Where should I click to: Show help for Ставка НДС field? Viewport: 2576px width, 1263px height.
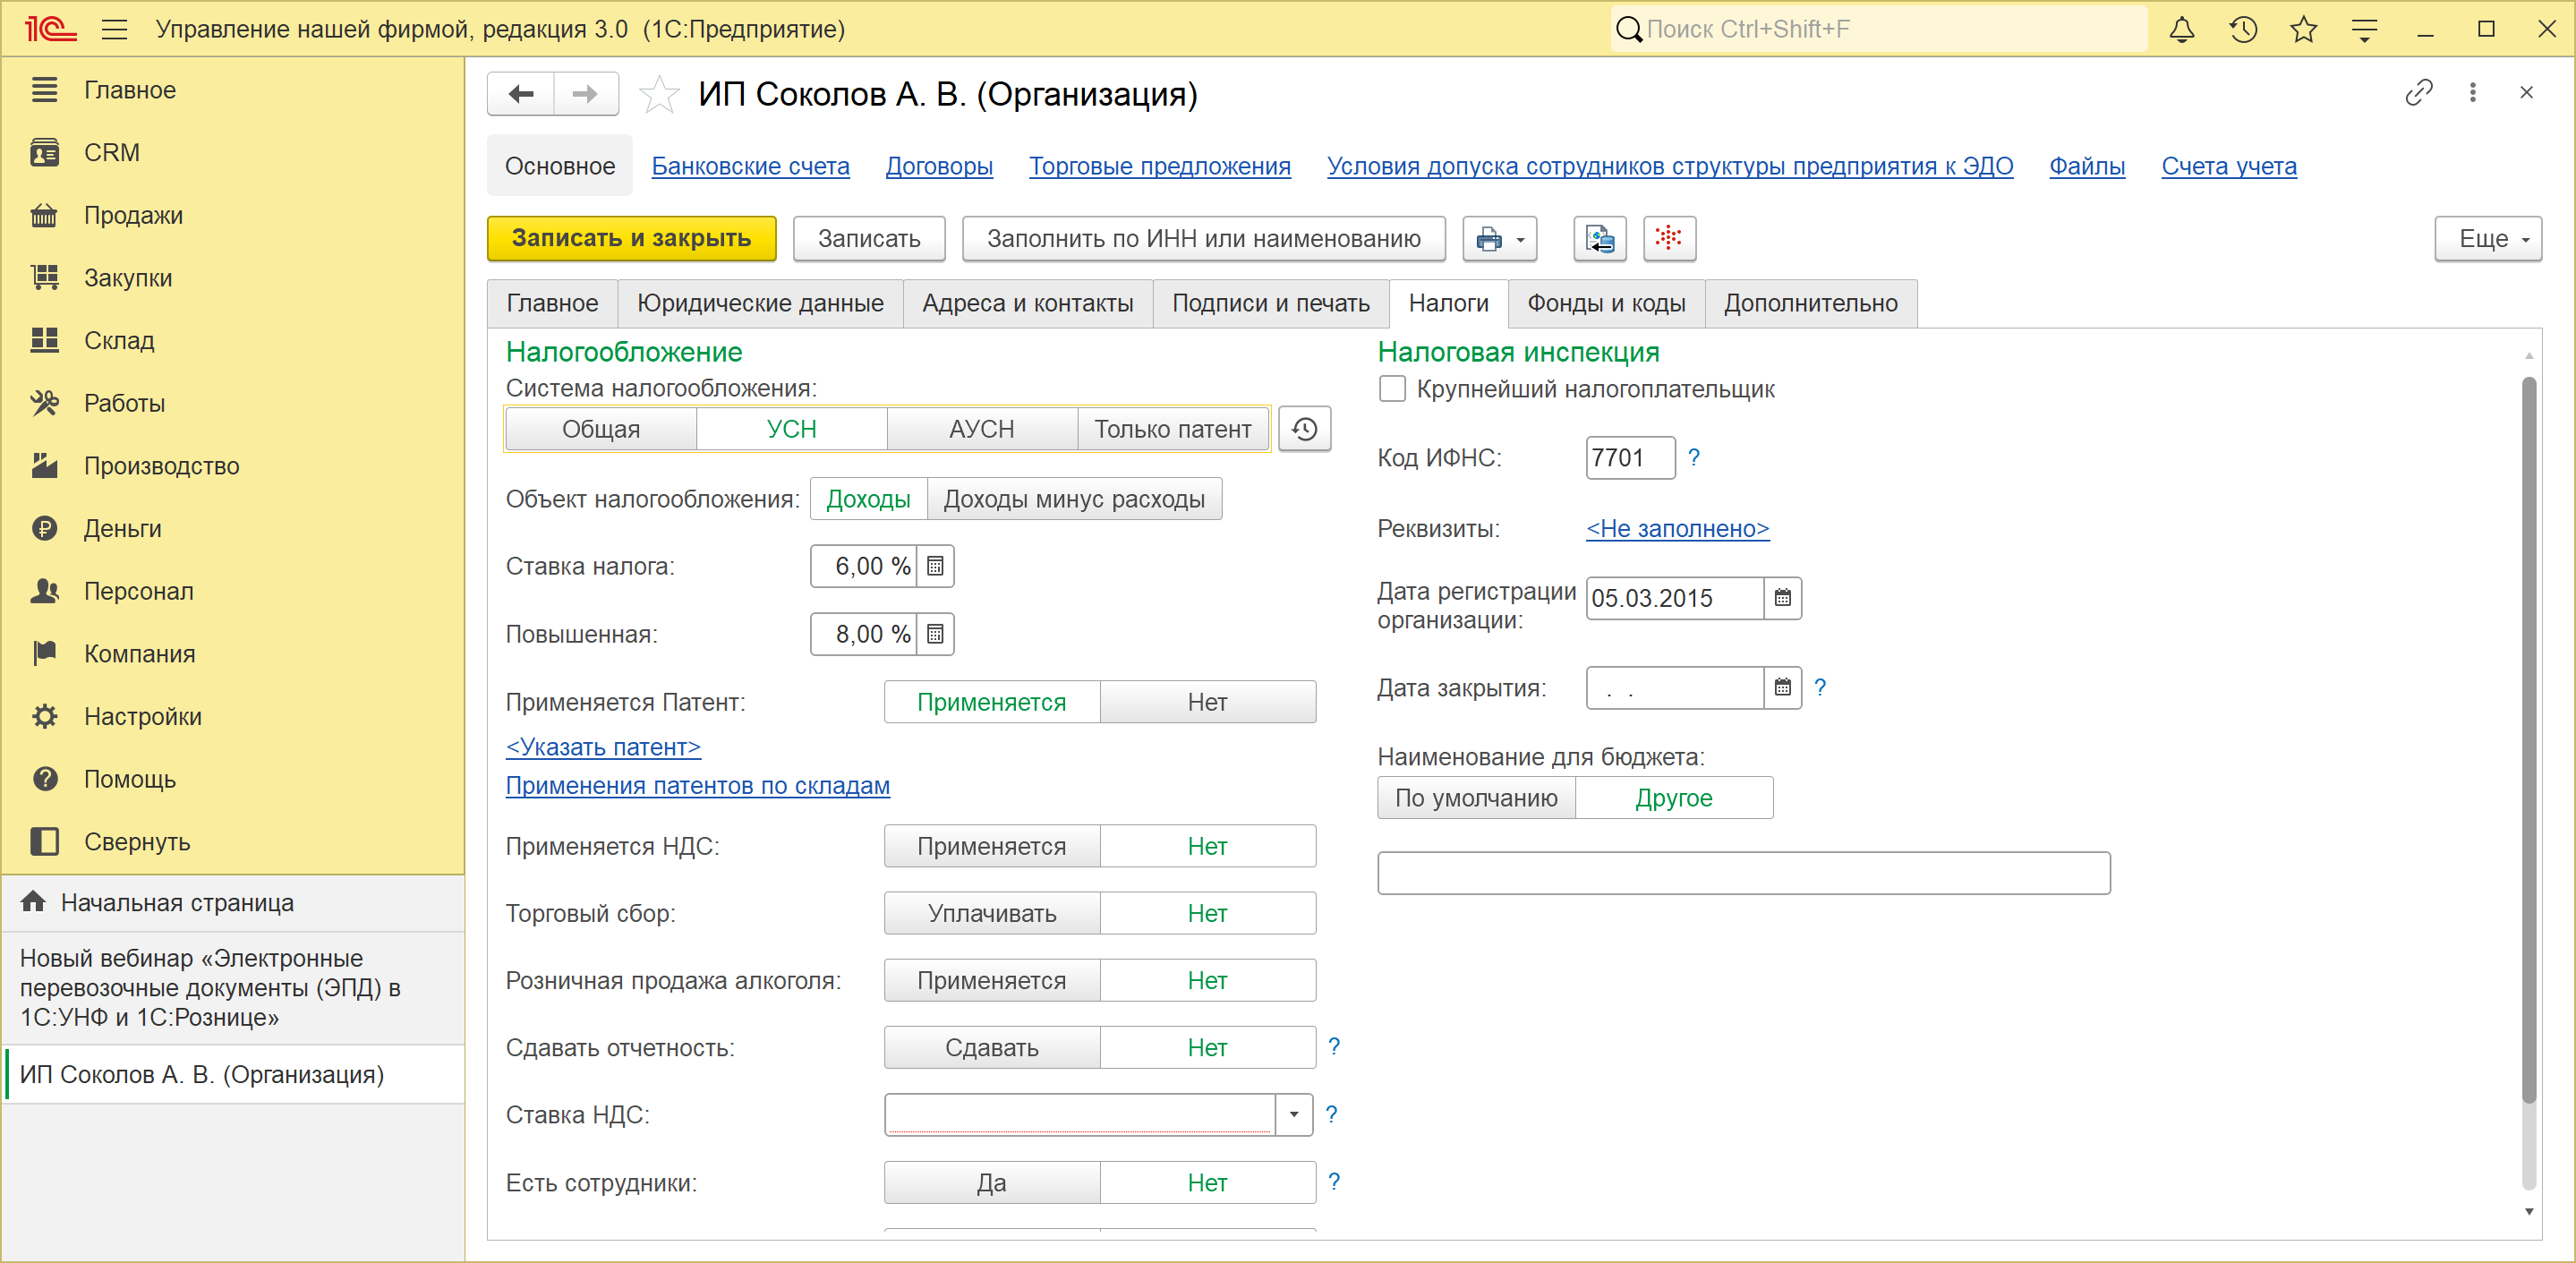[1332, 1114]
